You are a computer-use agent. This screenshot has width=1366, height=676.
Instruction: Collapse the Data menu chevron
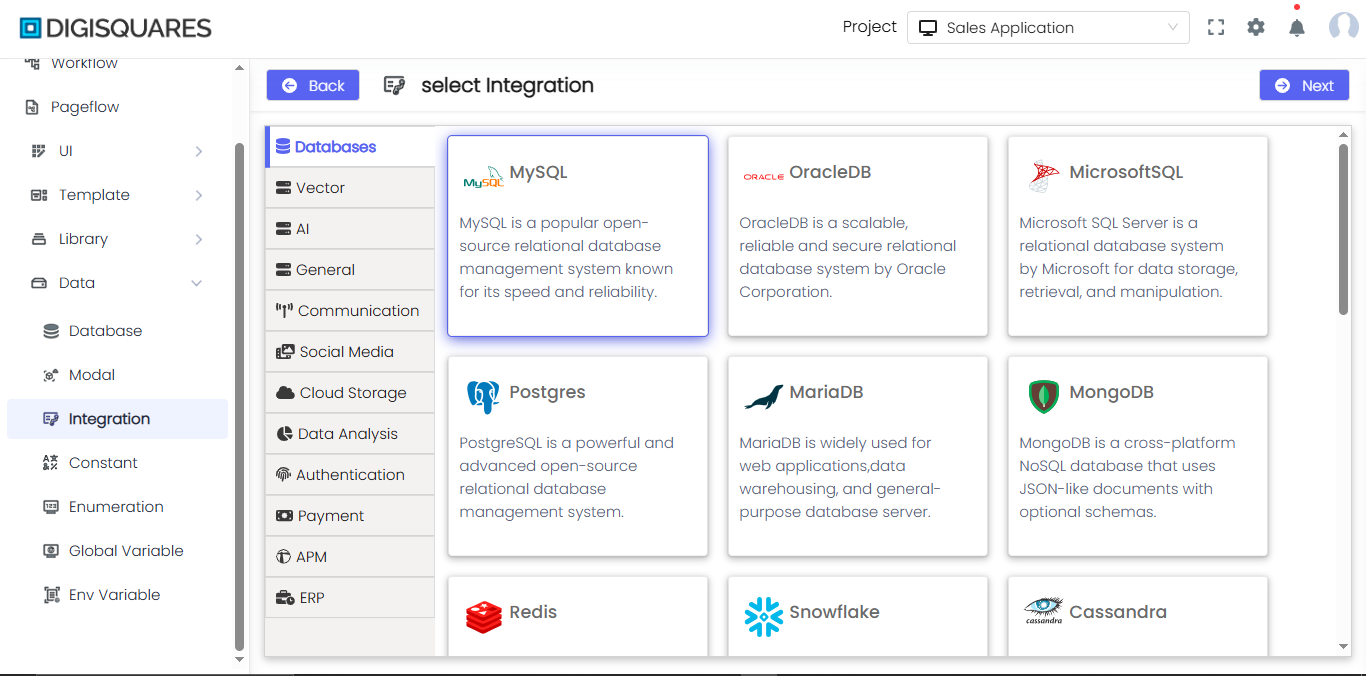pos(196,283)
